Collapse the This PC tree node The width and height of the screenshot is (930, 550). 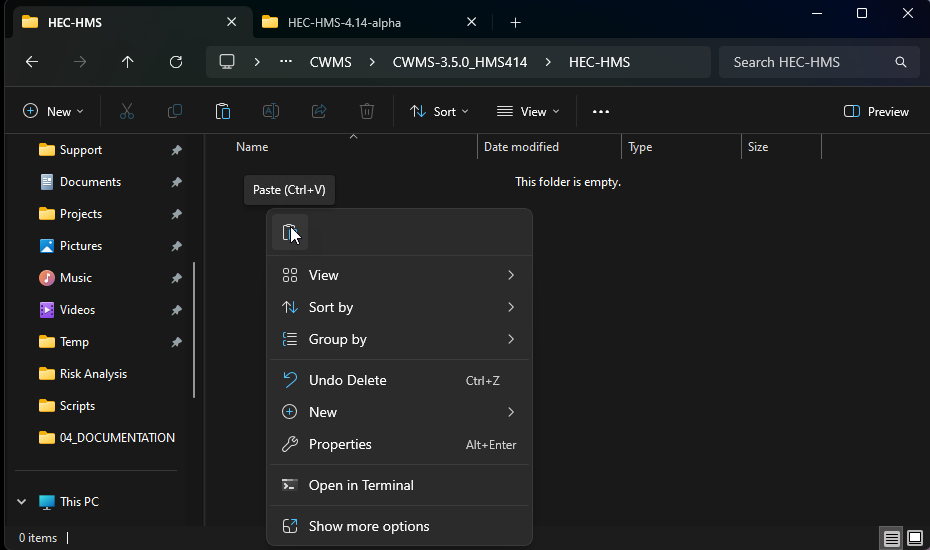point(22,502)
